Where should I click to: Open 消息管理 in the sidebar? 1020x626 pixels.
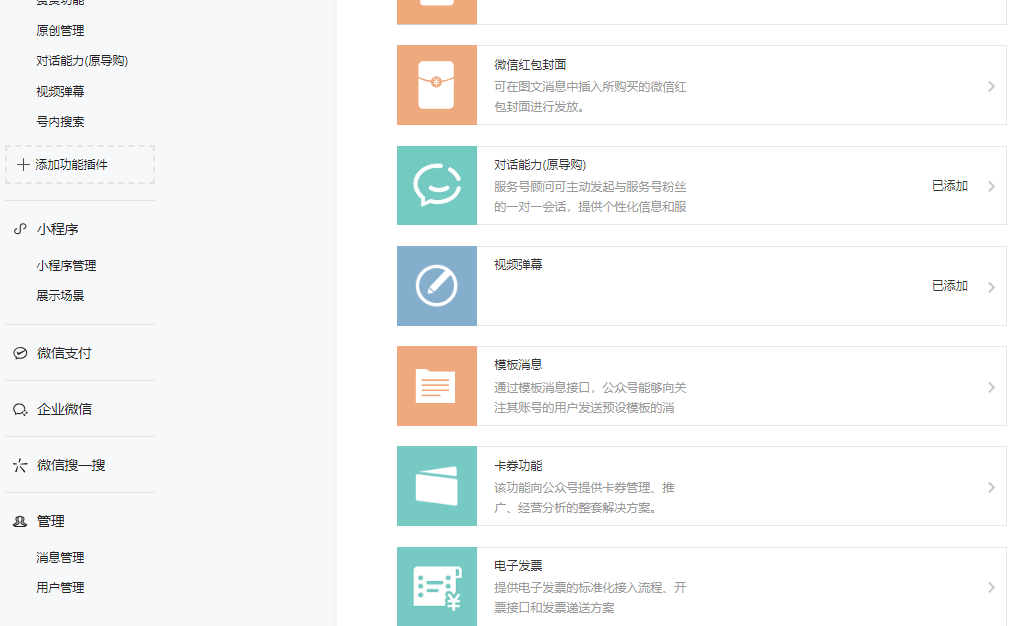click(60, 558)
